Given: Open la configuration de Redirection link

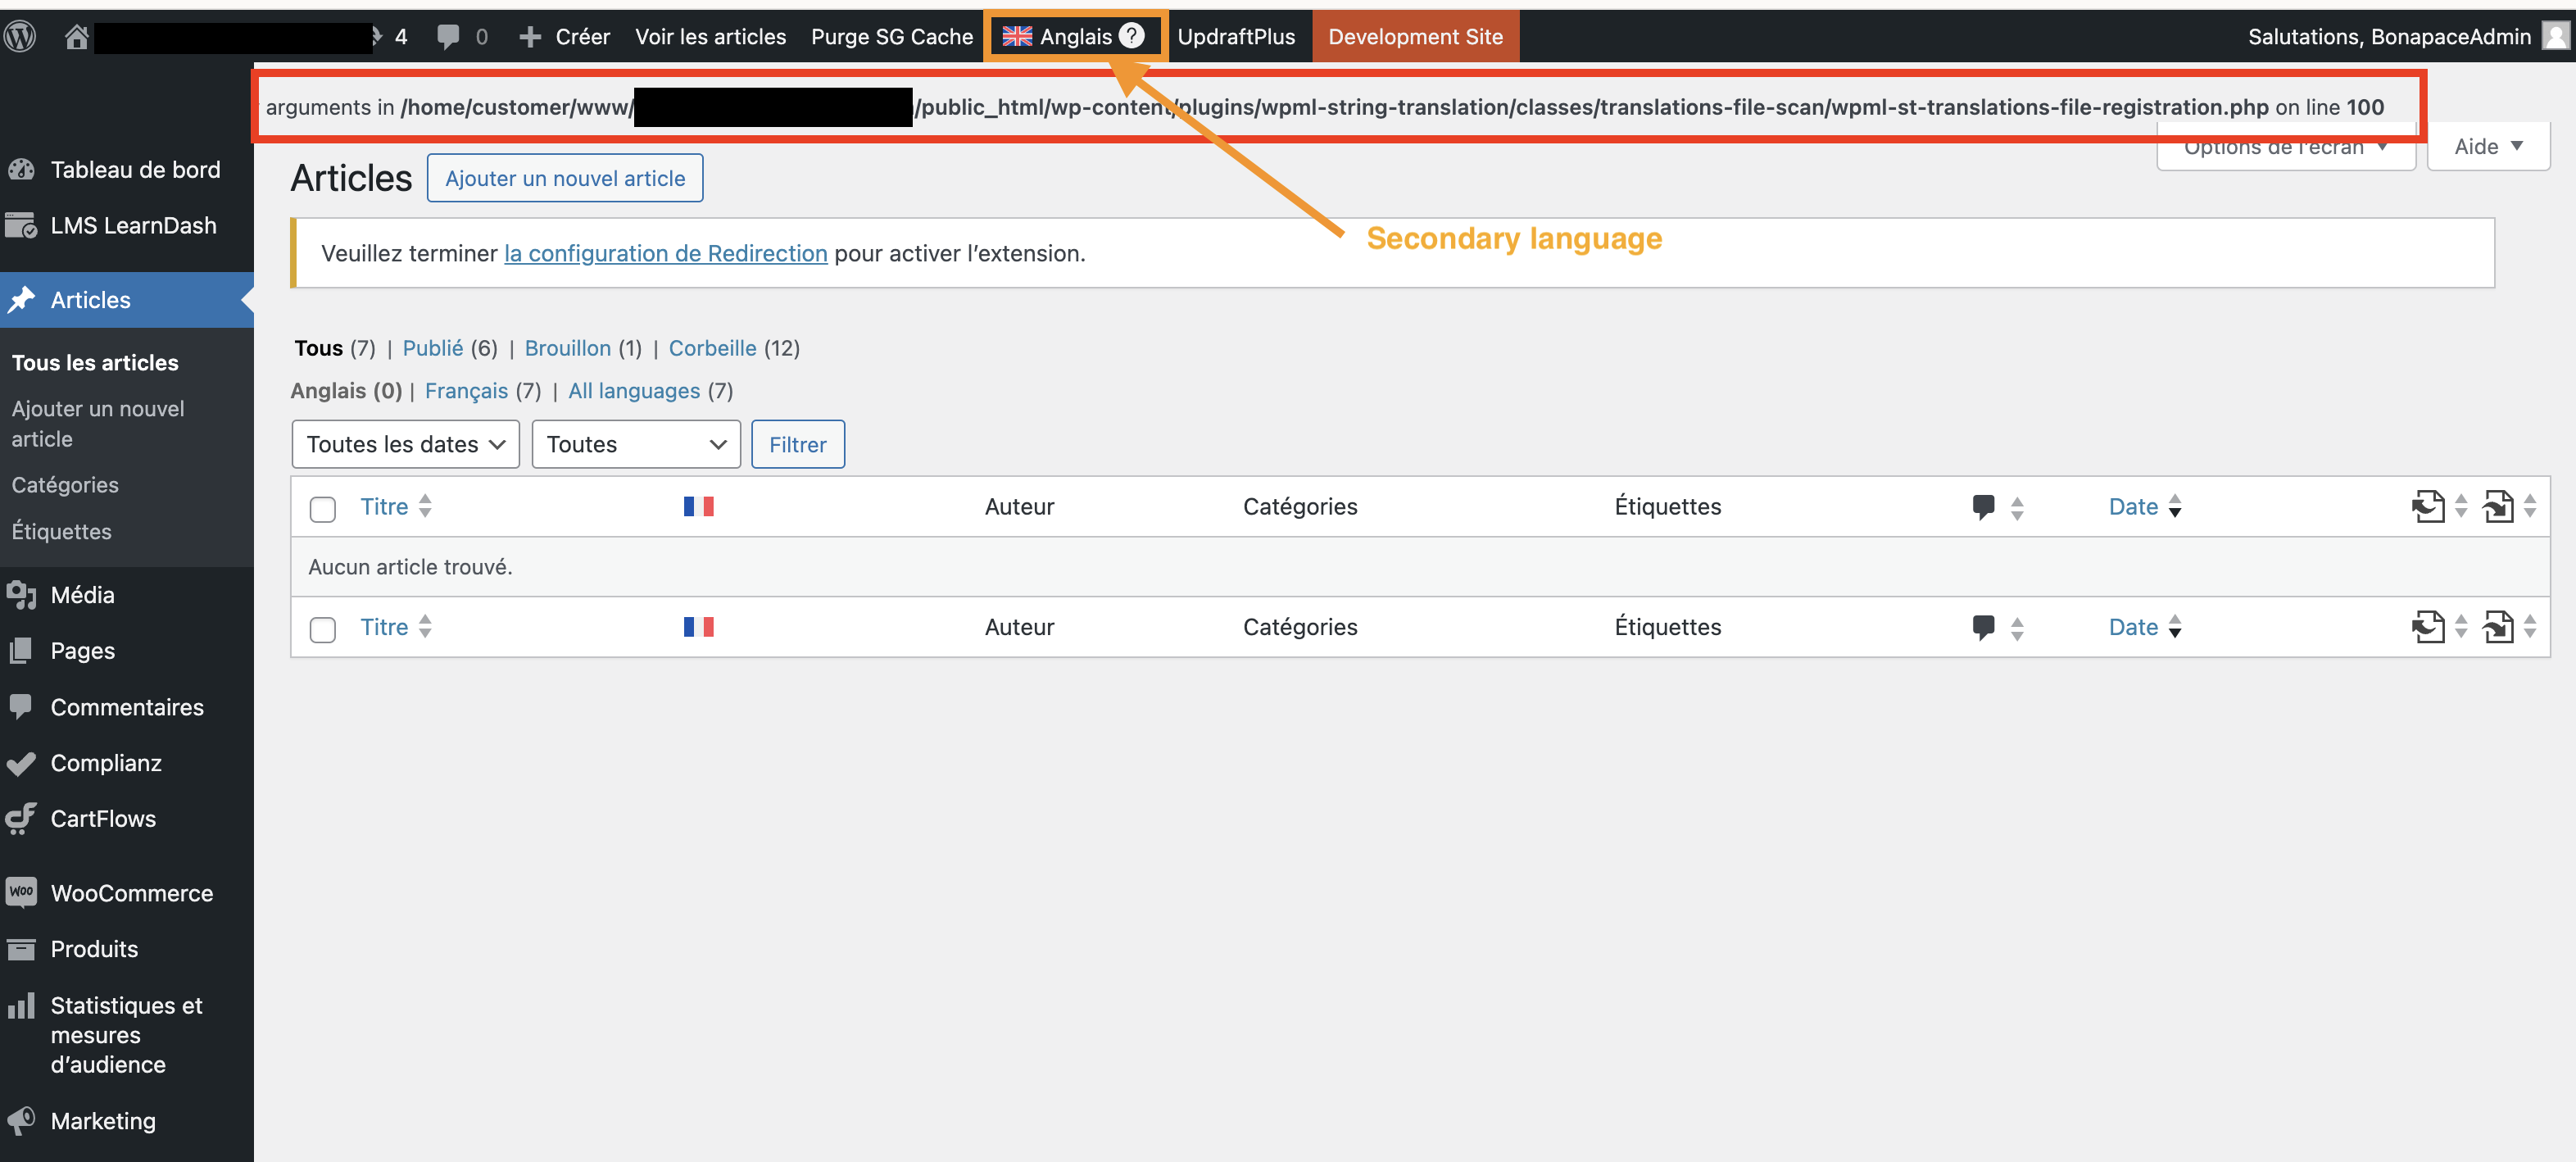Looking at the screenshot, I should pos(666,253).
